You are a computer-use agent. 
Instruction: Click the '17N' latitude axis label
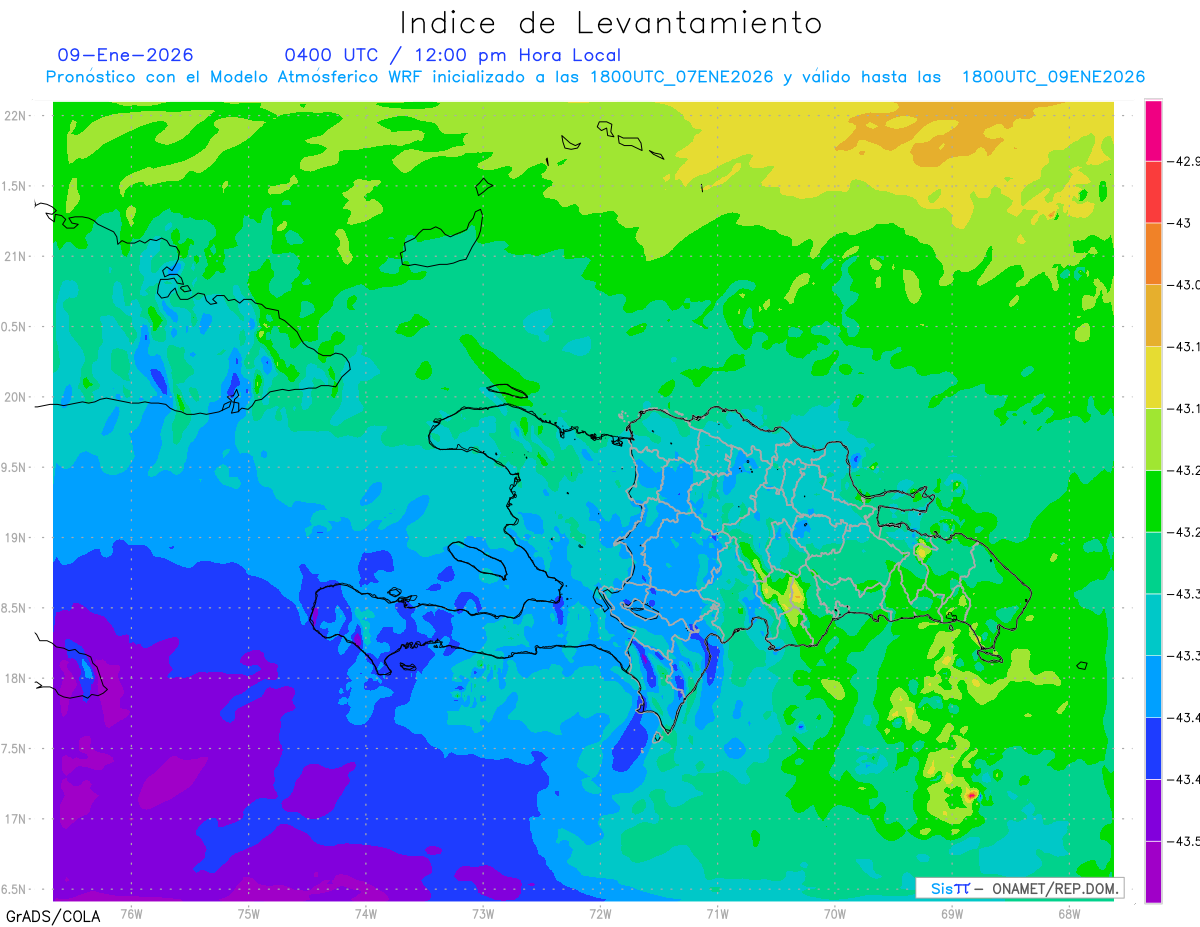[17, 819]
